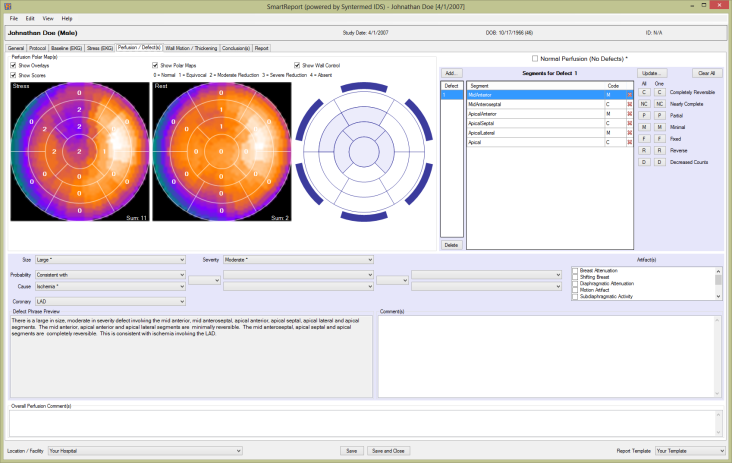Click the Stress polar map image
The height and width of the screenshot is (463, 732).
pyautogui.click(x=80, y=150)
